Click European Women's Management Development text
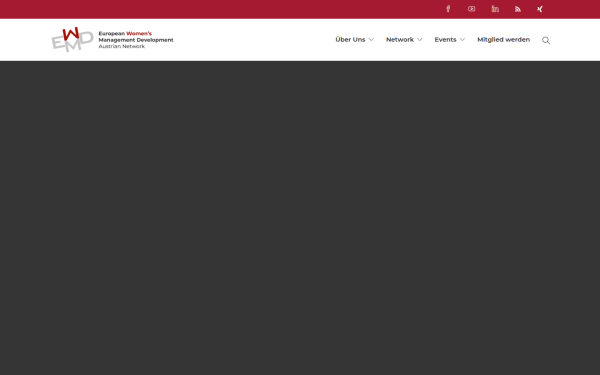This screenshot has height=375, width=600. point(136,37)
